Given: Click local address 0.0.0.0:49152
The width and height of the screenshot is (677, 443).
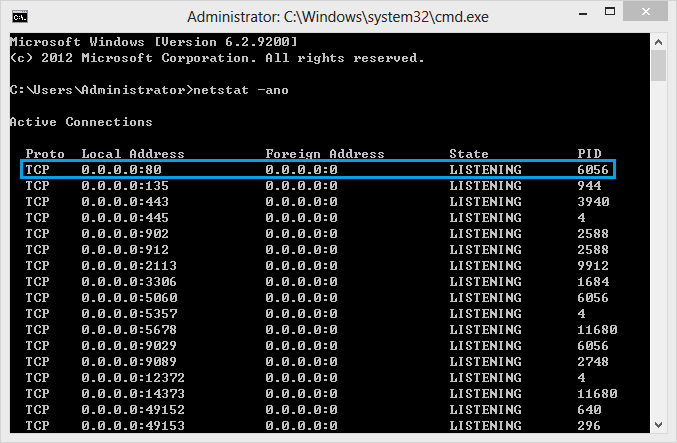Looking at the screenshot, I should pos(133,409).
